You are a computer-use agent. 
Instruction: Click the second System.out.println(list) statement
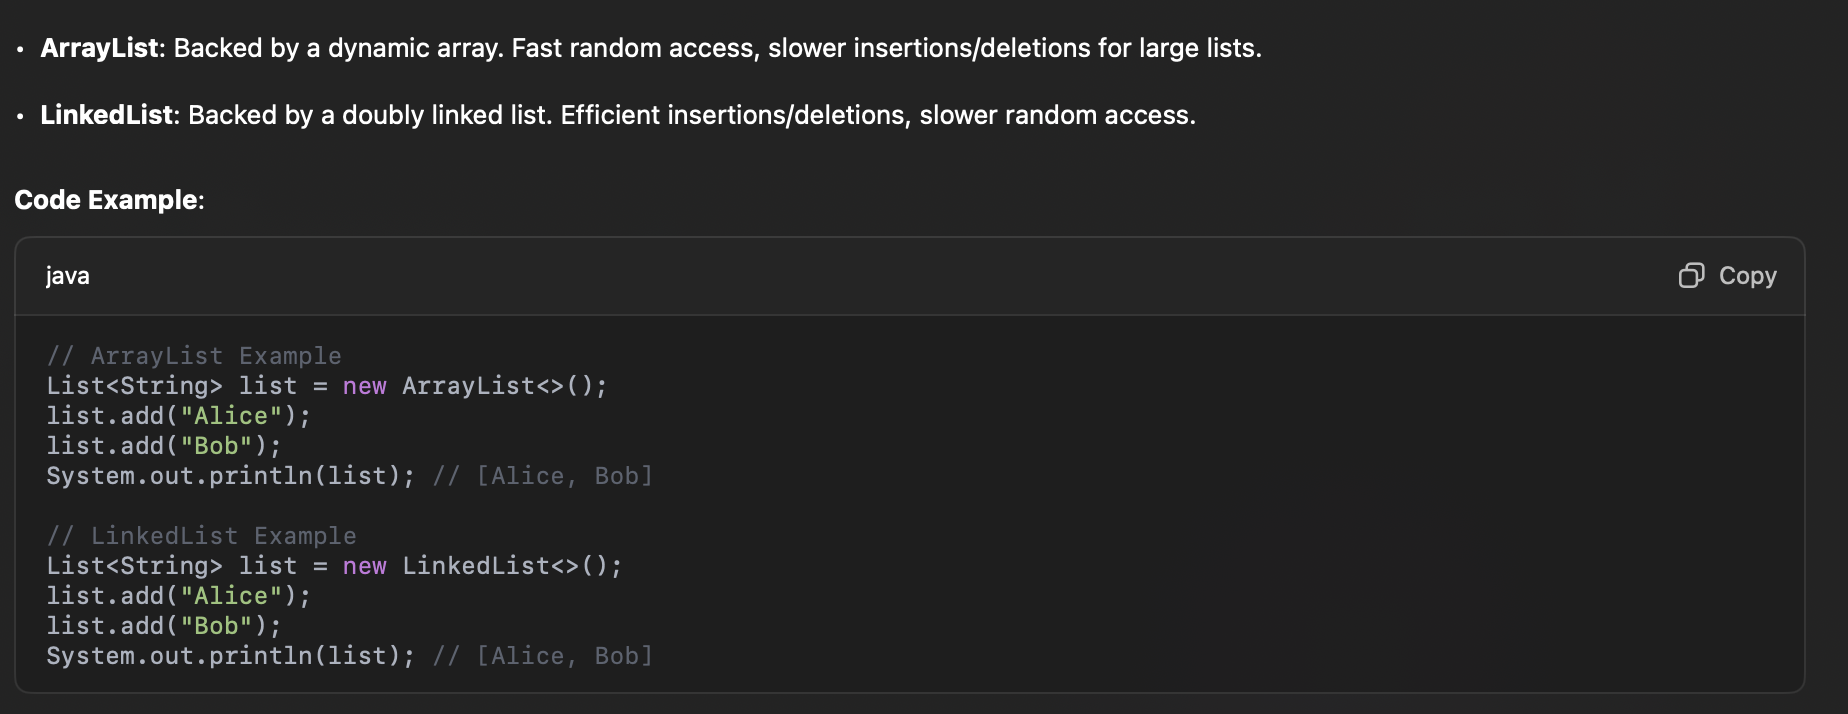[x=230, y=656]
